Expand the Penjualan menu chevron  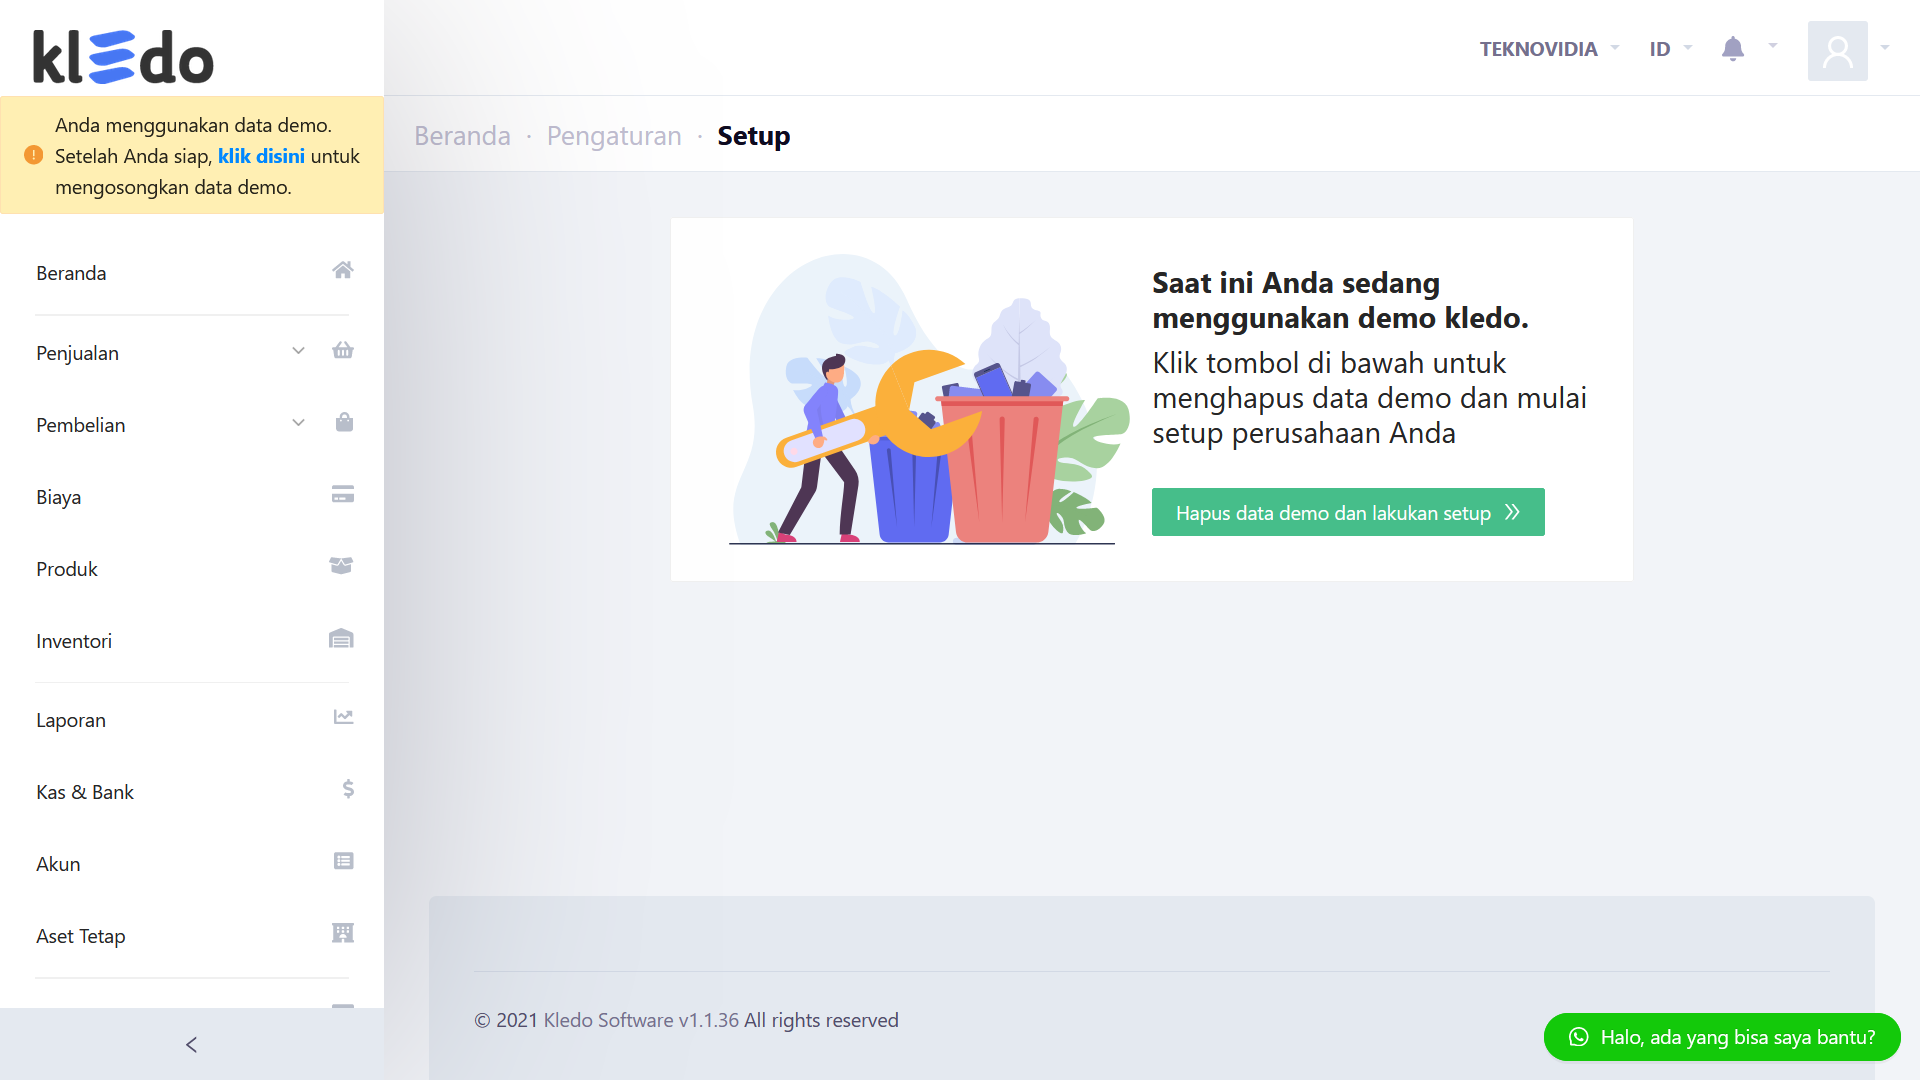click(x=297, y=351)
